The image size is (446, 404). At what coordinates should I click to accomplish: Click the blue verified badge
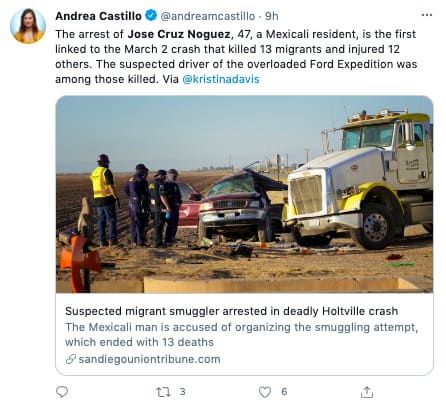151,15
